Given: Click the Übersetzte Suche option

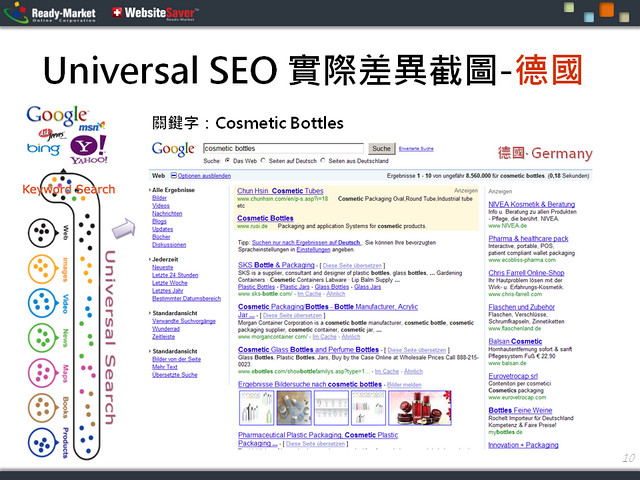Looking at the screenshot, I should point(175,375).
